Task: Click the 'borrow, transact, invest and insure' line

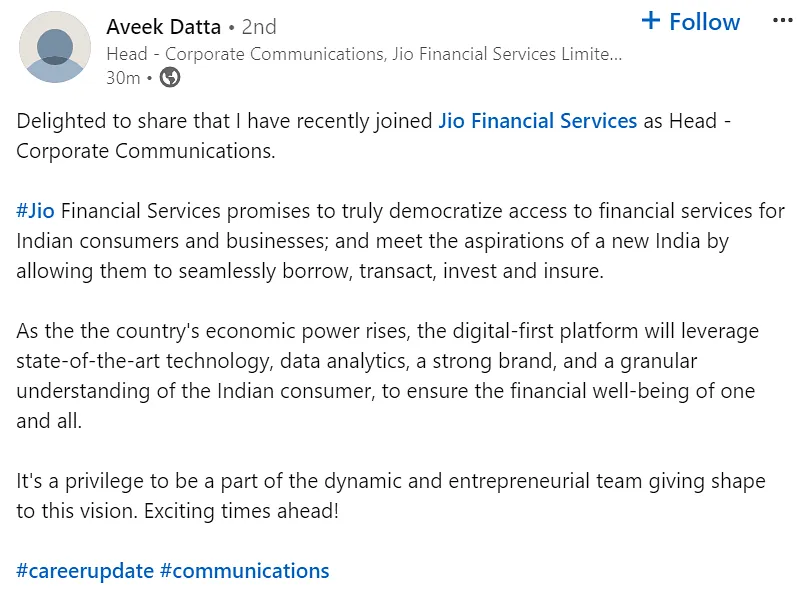Action: (443, 271)
